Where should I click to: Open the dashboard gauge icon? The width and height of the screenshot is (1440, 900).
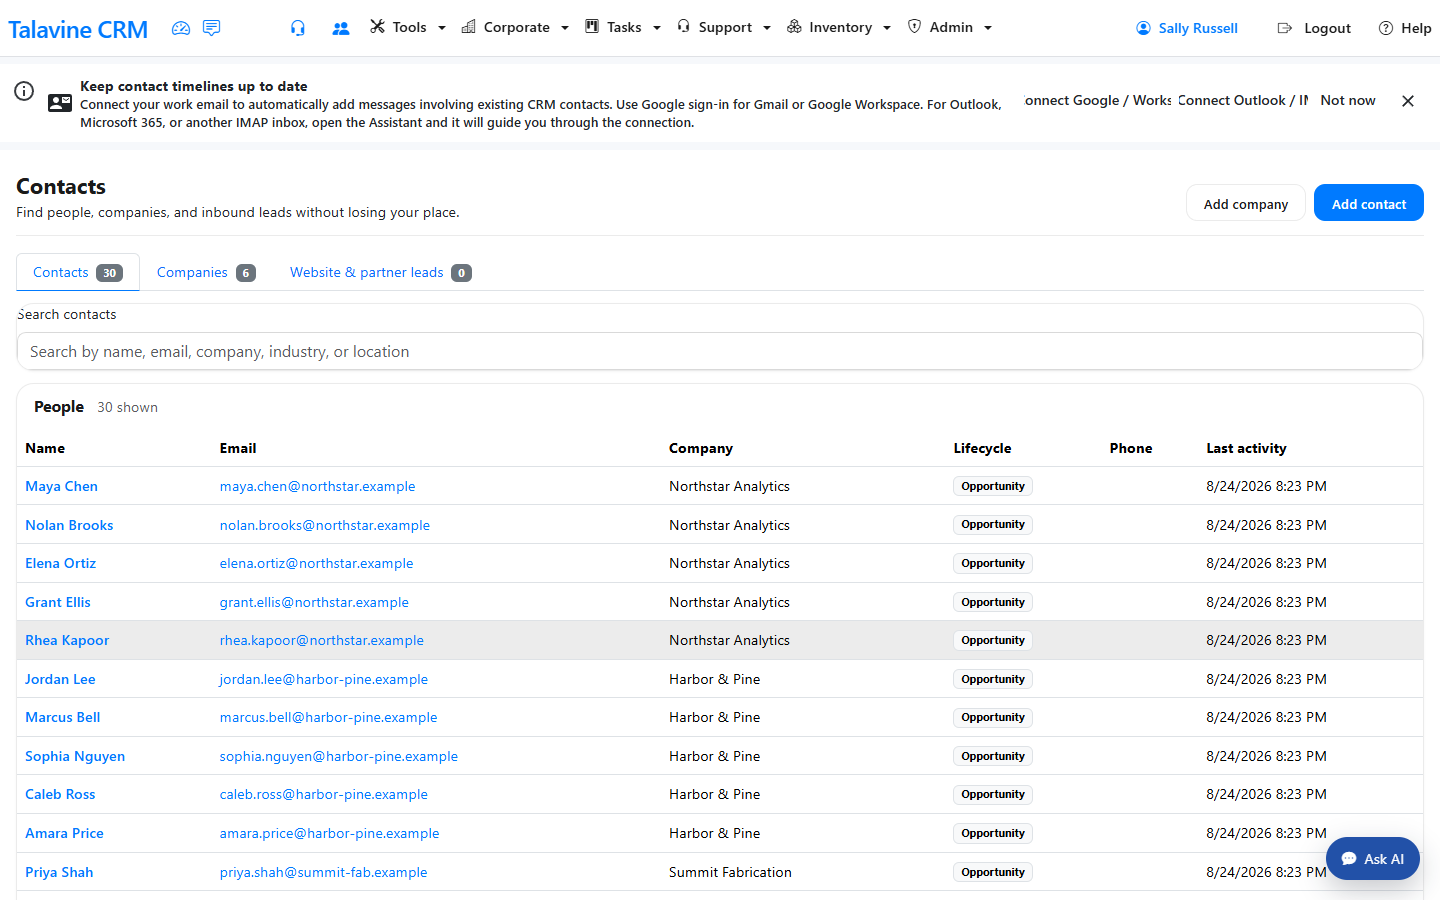(x=181, y=28)
